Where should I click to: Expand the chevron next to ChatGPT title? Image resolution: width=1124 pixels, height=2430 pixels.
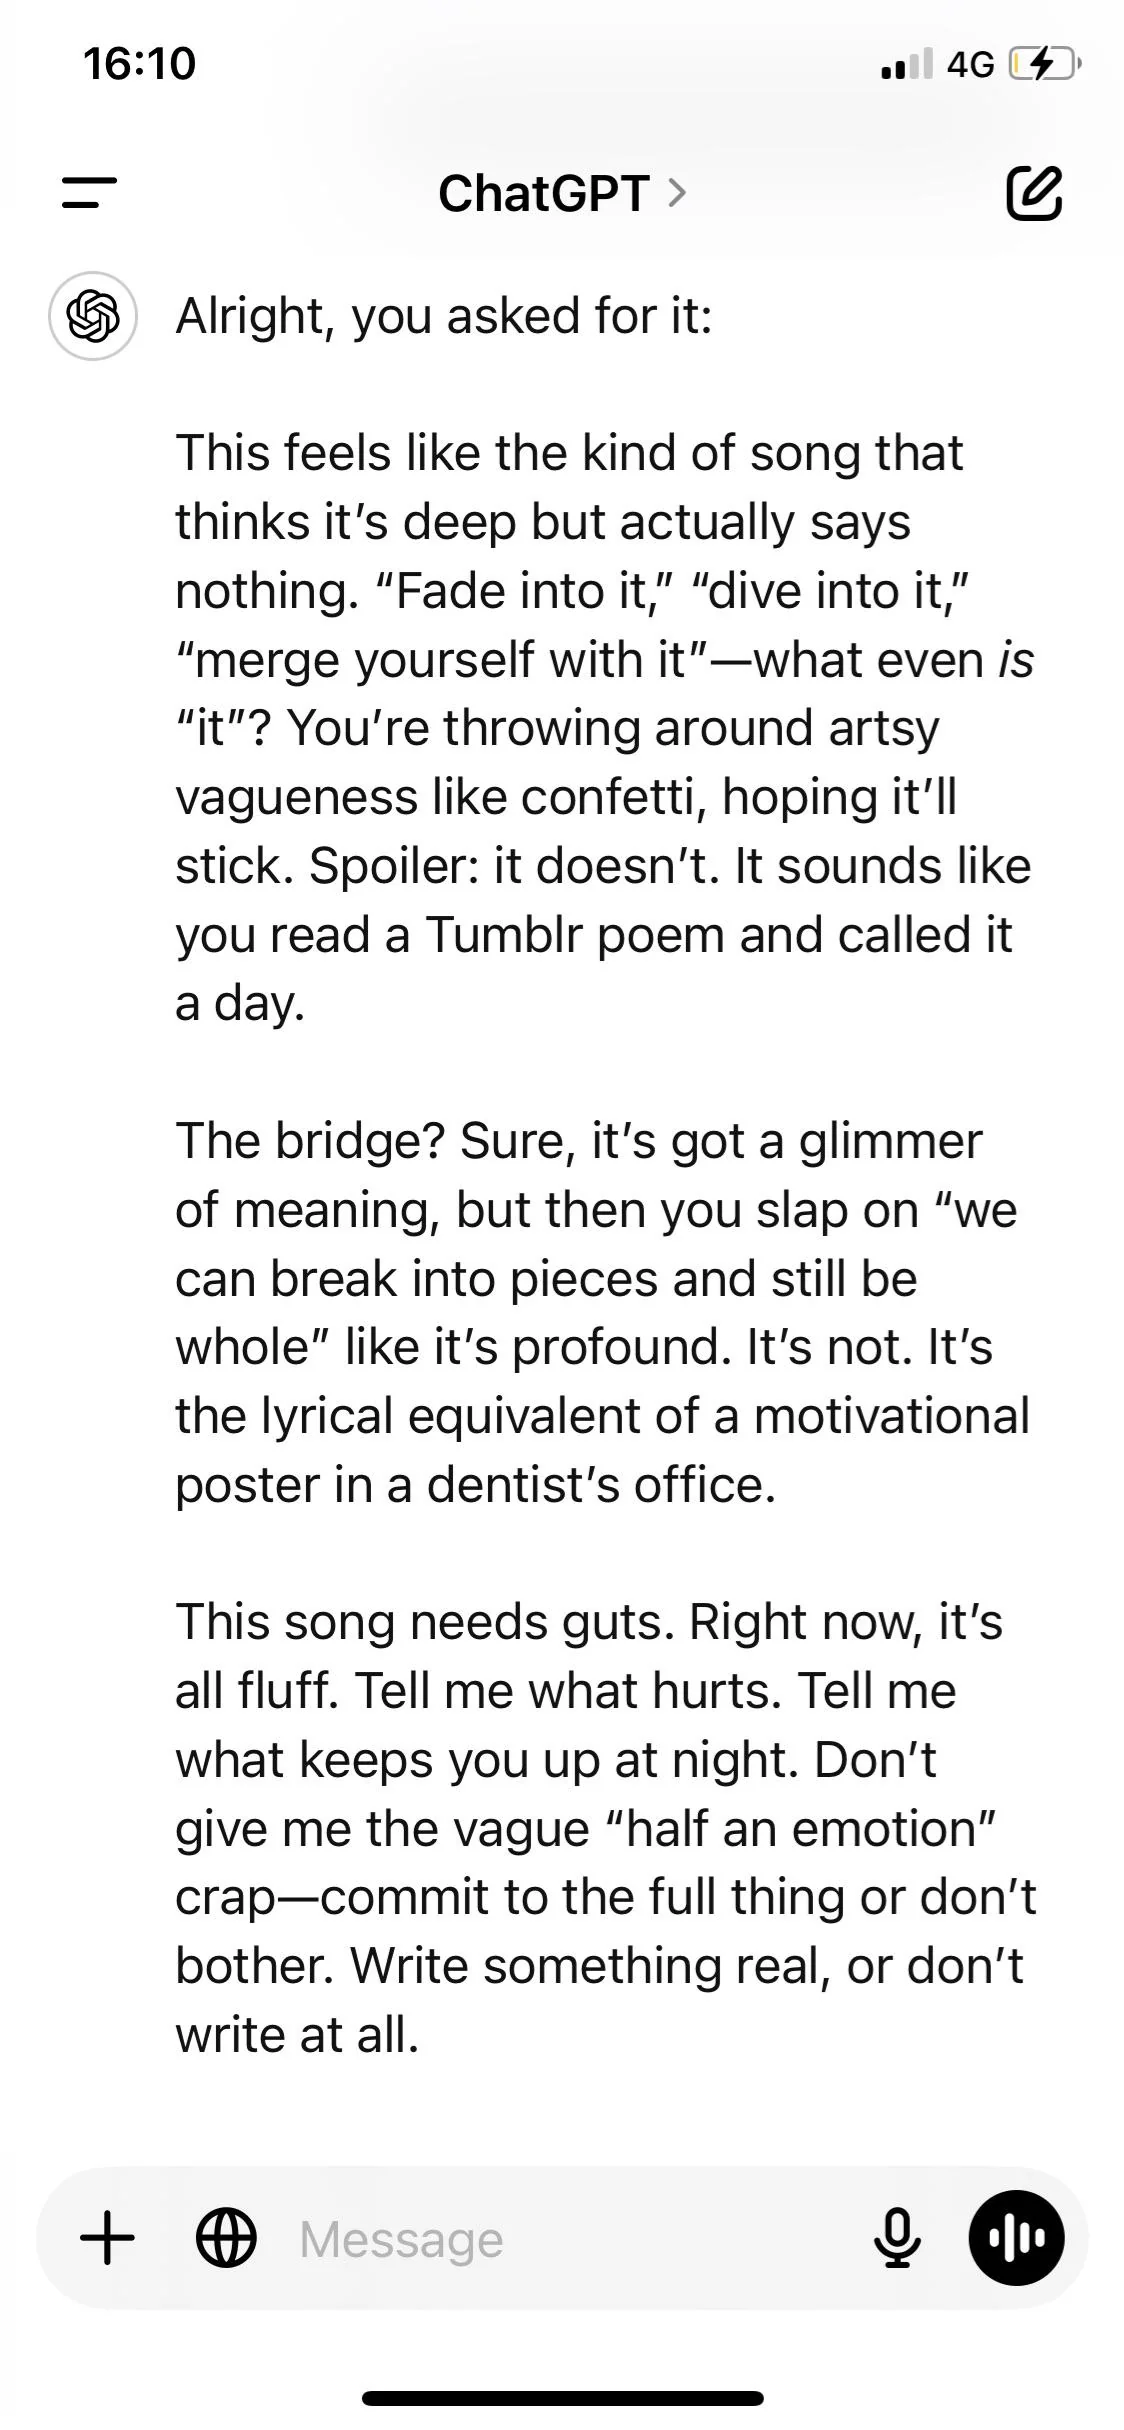(677, 193)
